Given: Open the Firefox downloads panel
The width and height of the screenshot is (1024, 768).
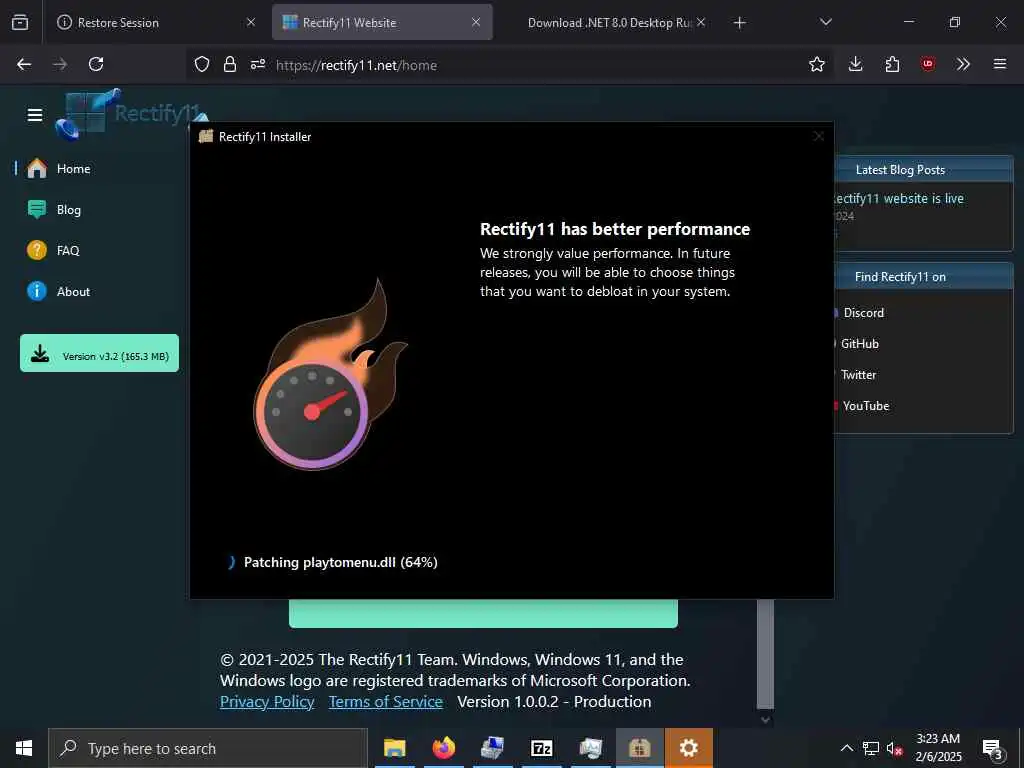Looking at the screenshot, I should pyautogui.click(x=856, y=64).
